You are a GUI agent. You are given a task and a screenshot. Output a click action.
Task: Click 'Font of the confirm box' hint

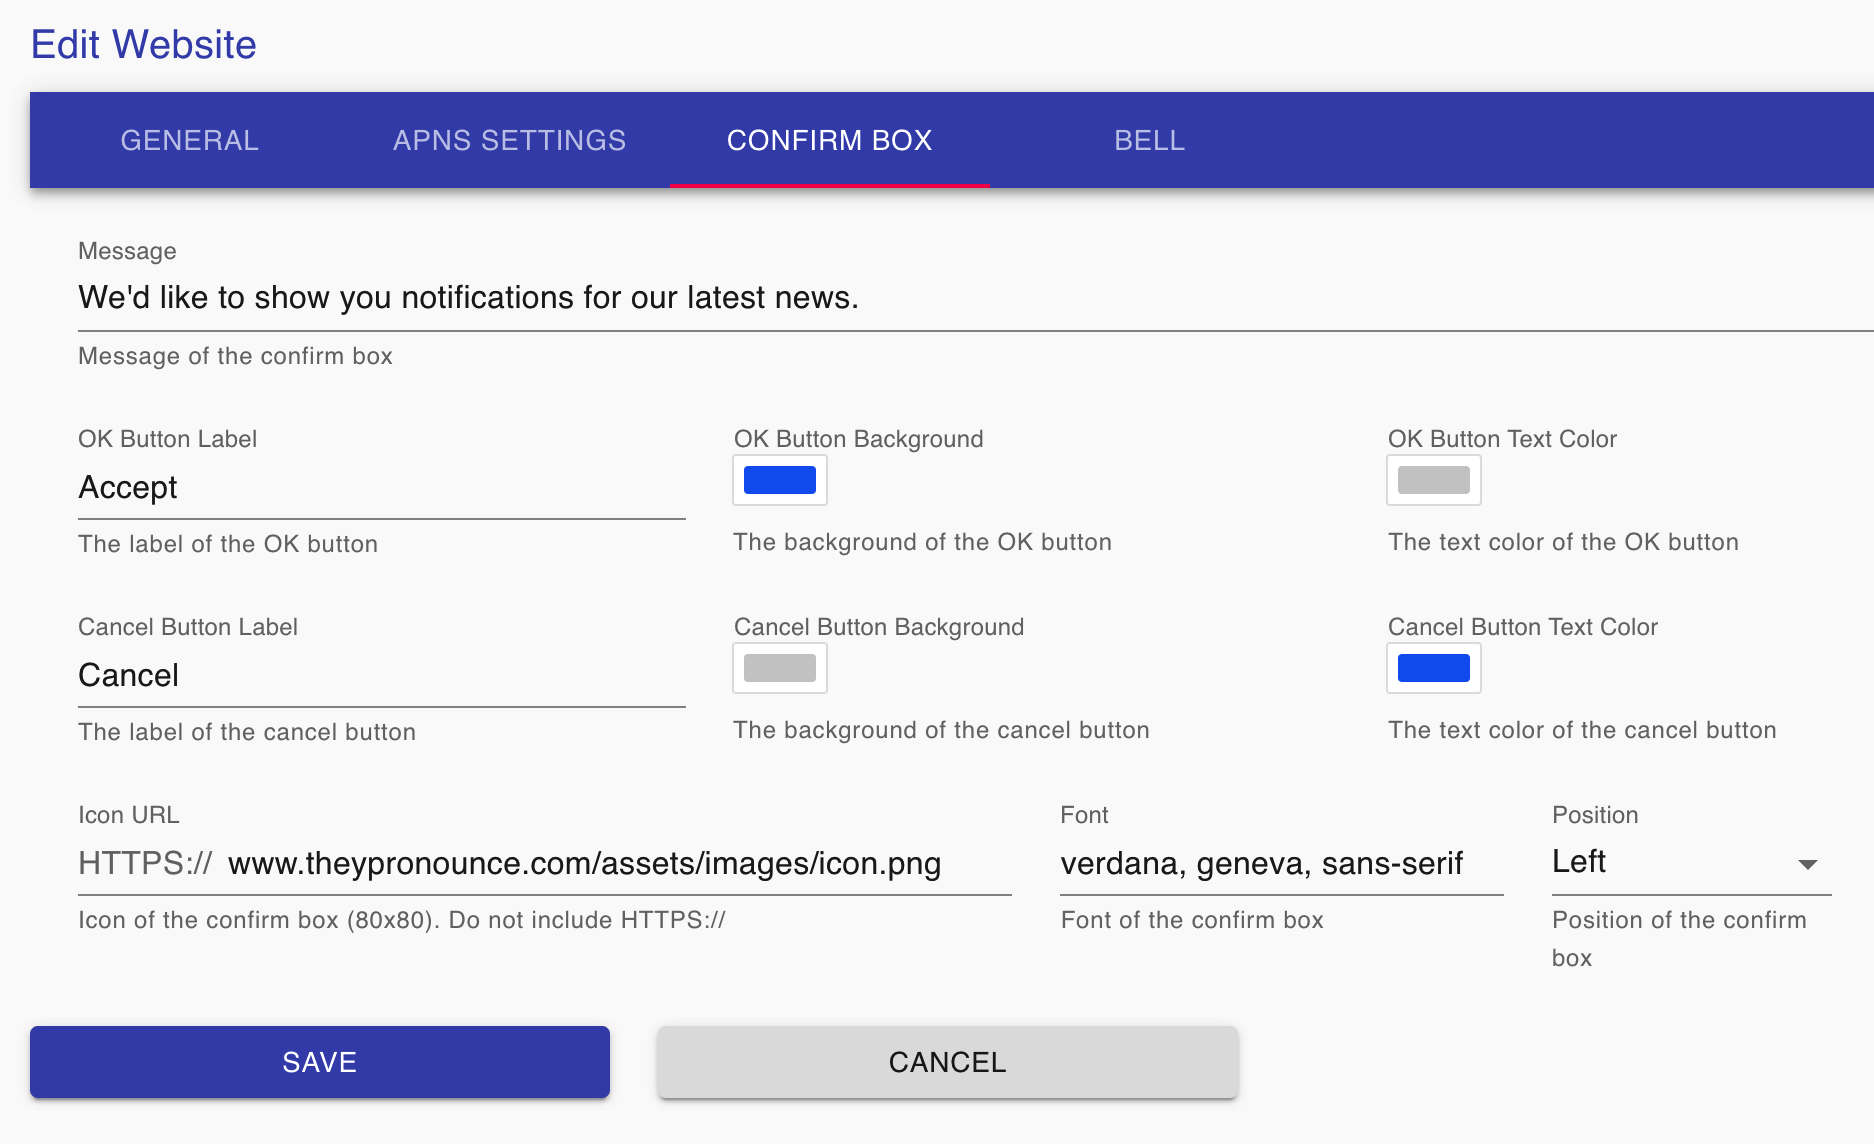coord(1192,920)
